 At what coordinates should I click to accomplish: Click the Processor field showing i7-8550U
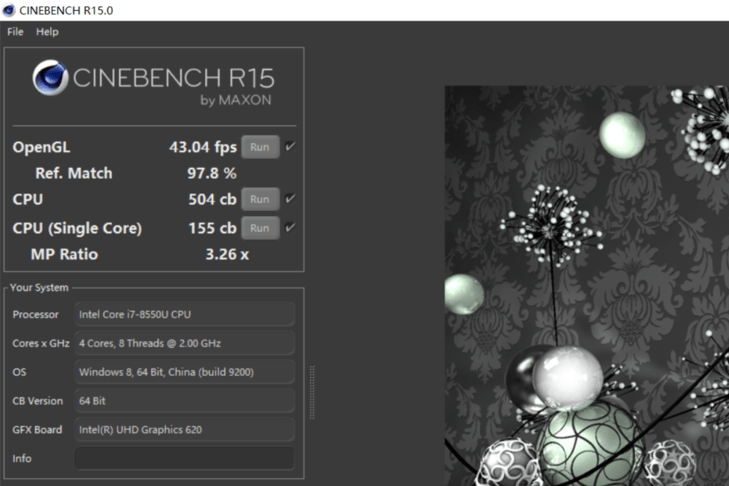tap(185, 314)
